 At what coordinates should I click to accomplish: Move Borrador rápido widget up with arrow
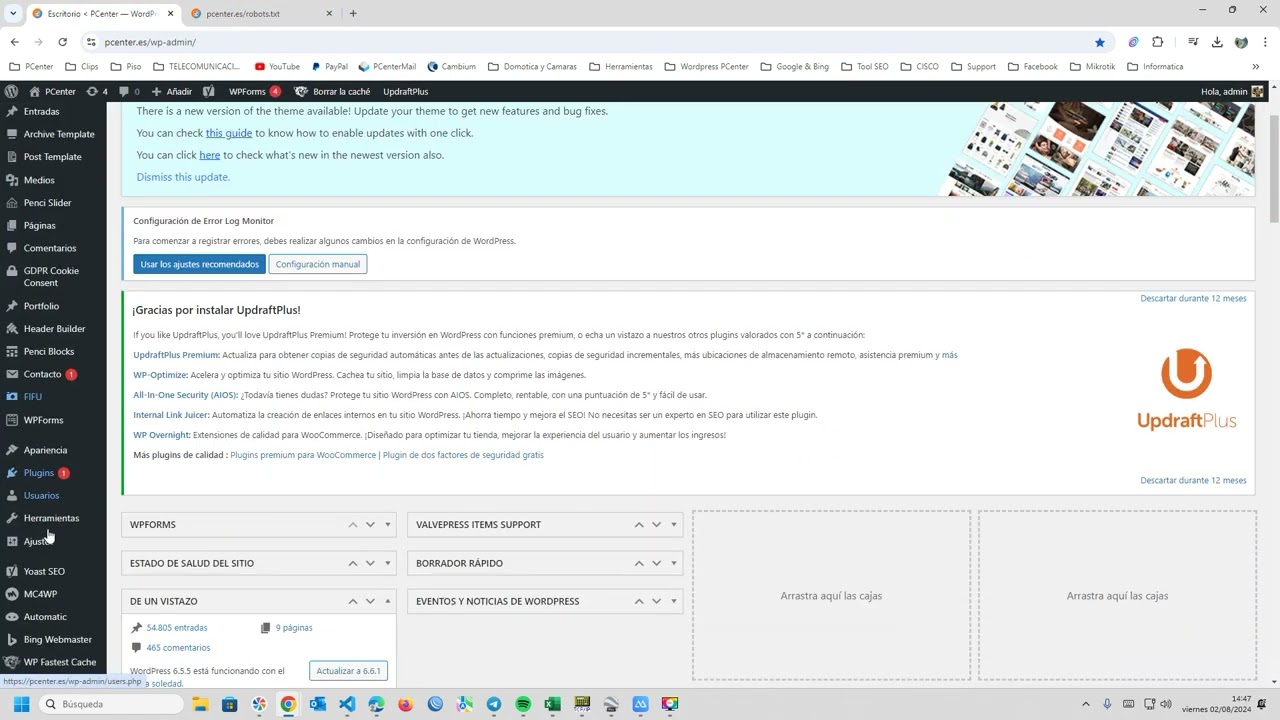639,563
